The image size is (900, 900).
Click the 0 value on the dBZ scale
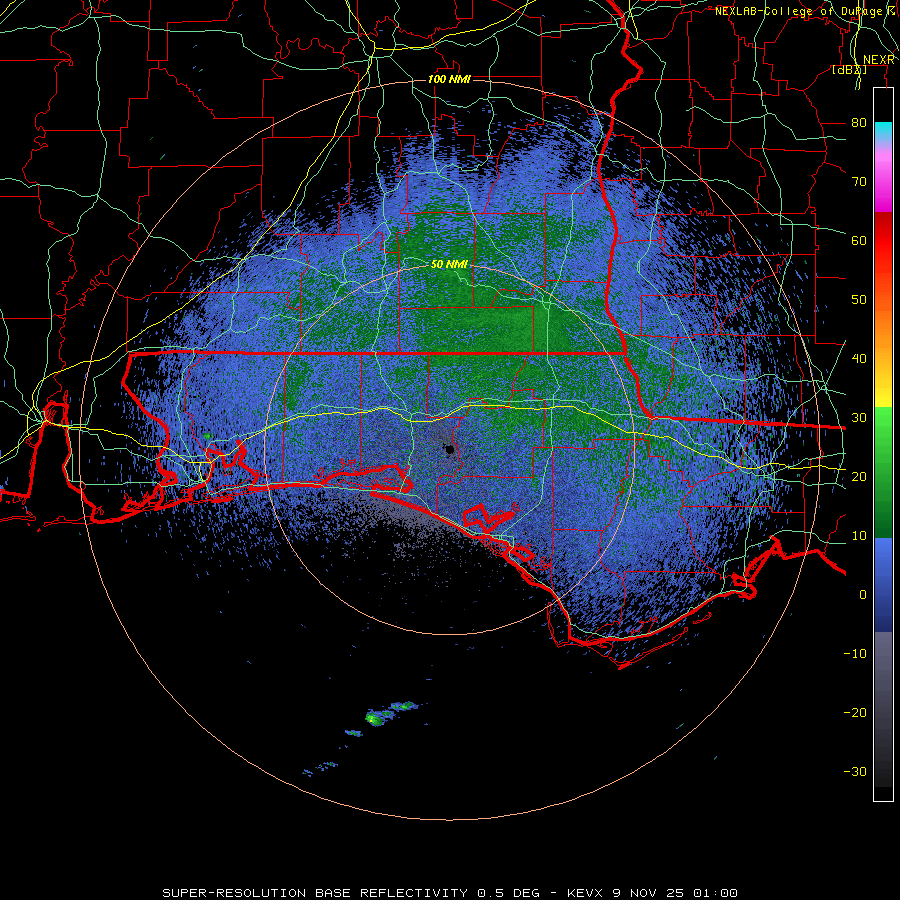[863, 595]
